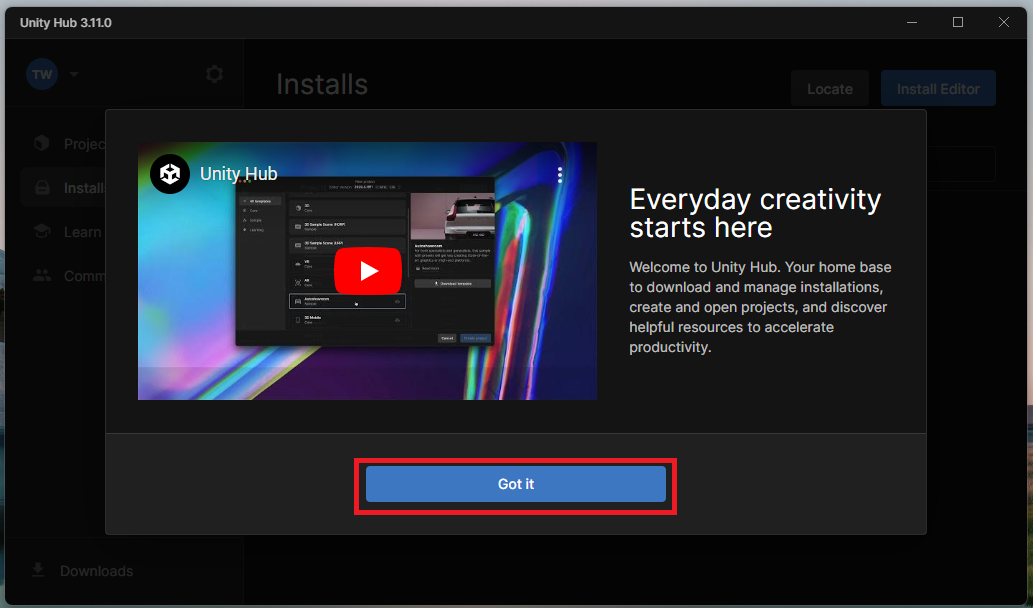Screen dimensions: 1033x608
Task: Click the Unity logo channel icon on video
Action: pyautogui.click(x=170, y=174)
